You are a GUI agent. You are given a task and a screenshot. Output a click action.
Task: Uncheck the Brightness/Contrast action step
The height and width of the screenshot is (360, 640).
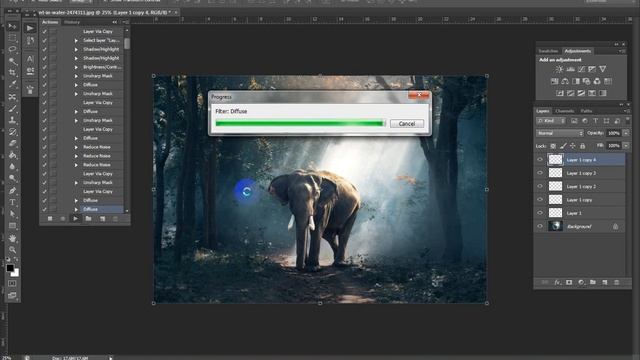coord(44,67)
